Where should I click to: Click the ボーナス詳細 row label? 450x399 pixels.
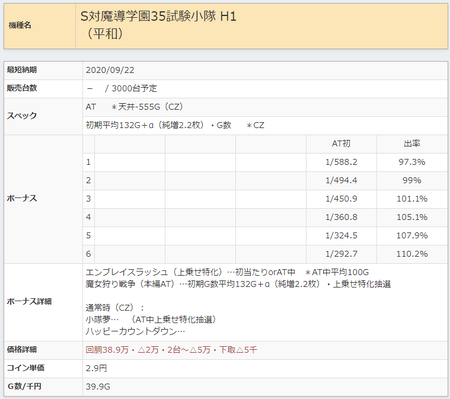coord(29,301)
